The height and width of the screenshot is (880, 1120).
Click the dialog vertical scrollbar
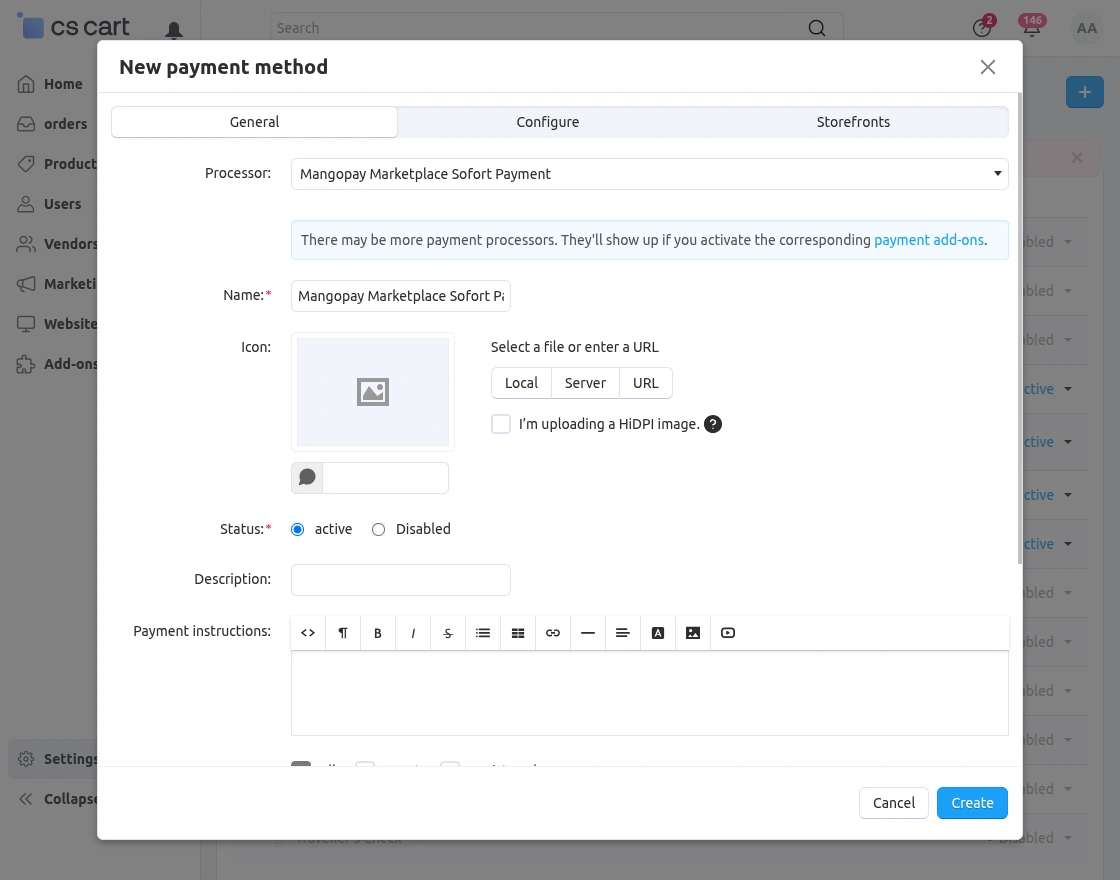pos(1019,329)
